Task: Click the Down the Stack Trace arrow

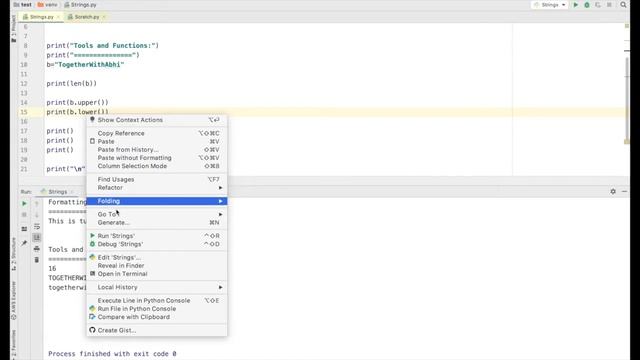Action: [37, 215]
